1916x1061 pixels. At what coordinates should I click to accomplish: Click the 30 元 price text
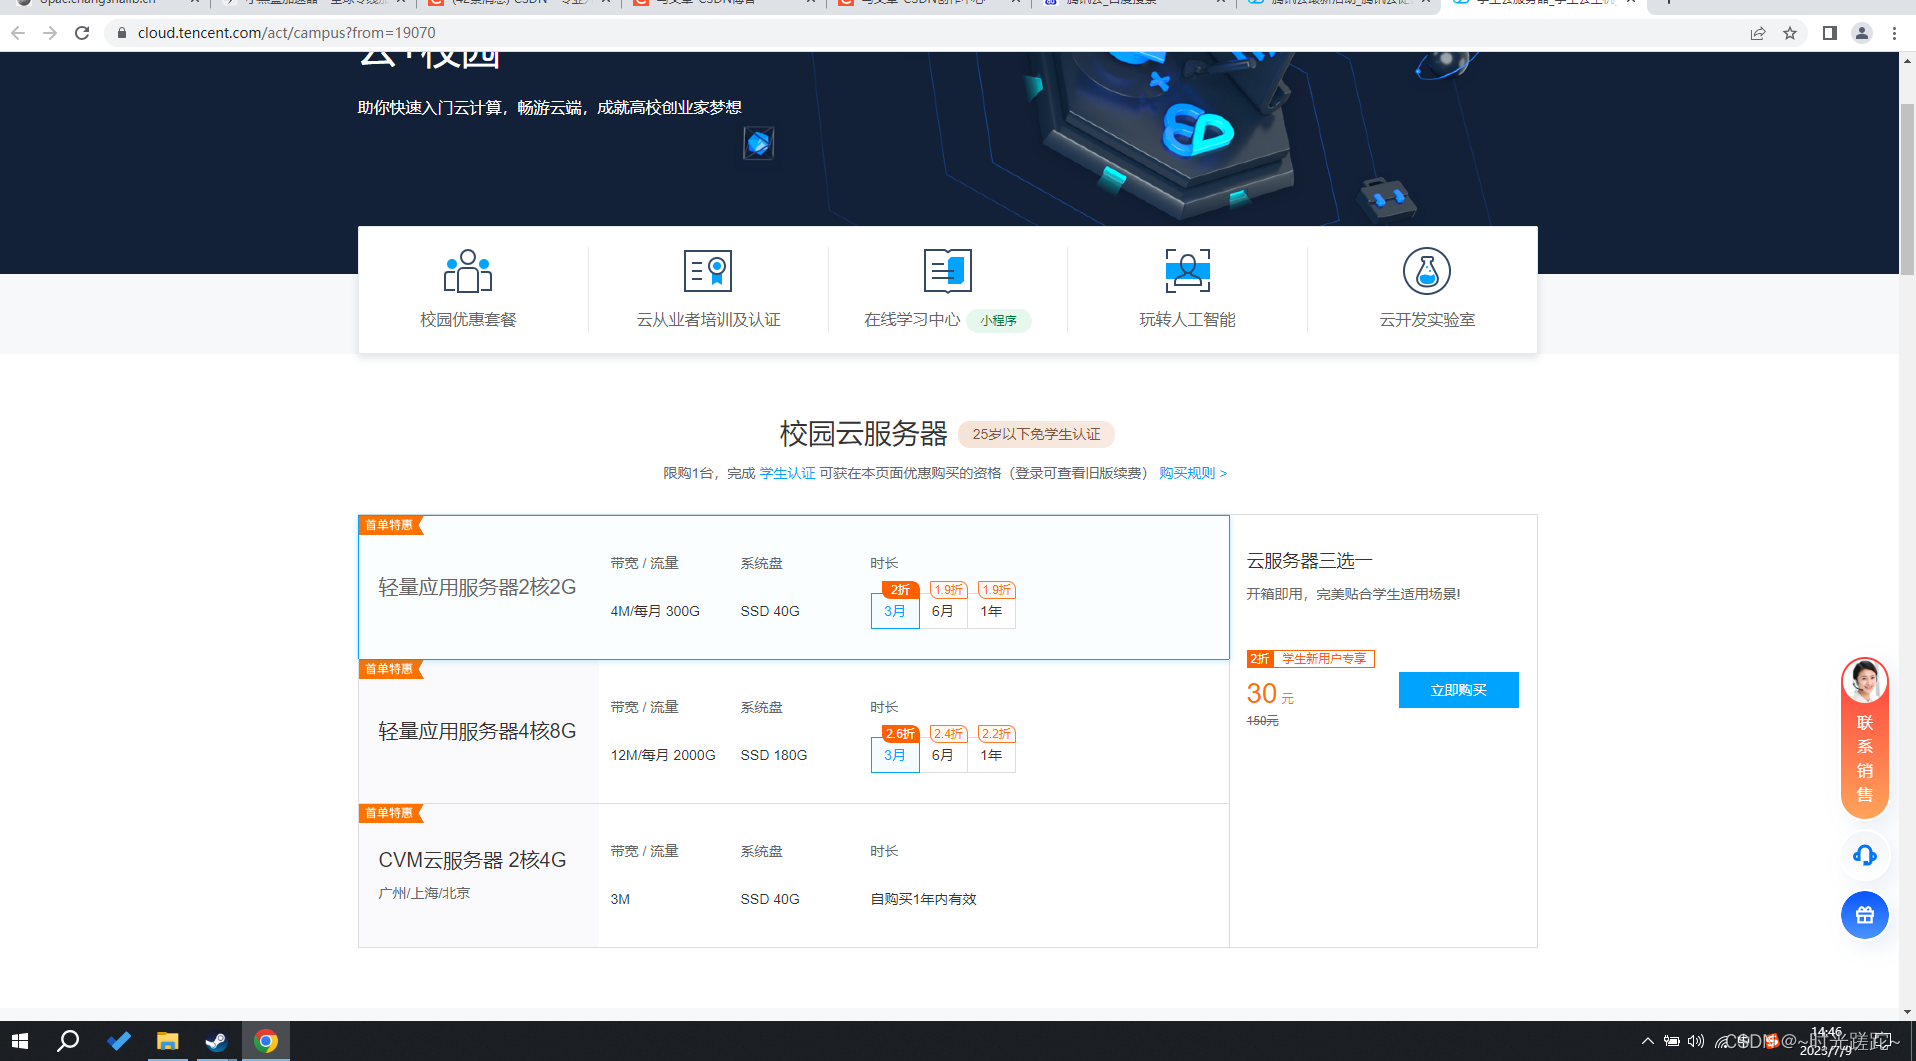pyautogui.click(x=1270, y=694)
